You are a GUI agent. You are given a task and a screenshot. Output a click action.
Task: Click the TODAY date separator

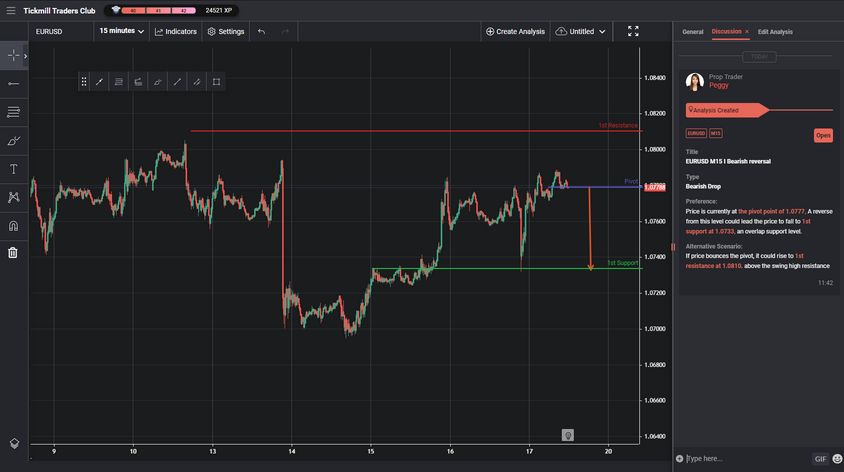(x=759, y=57)
